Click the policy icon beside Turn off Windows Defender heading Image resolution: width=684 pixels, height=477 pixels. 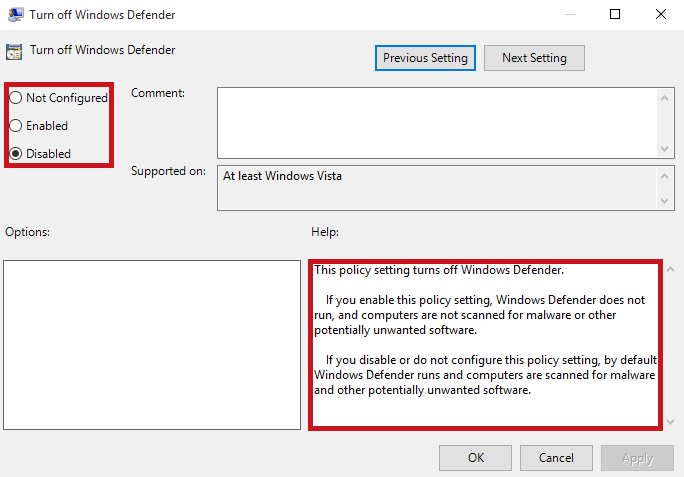[13, 52]
